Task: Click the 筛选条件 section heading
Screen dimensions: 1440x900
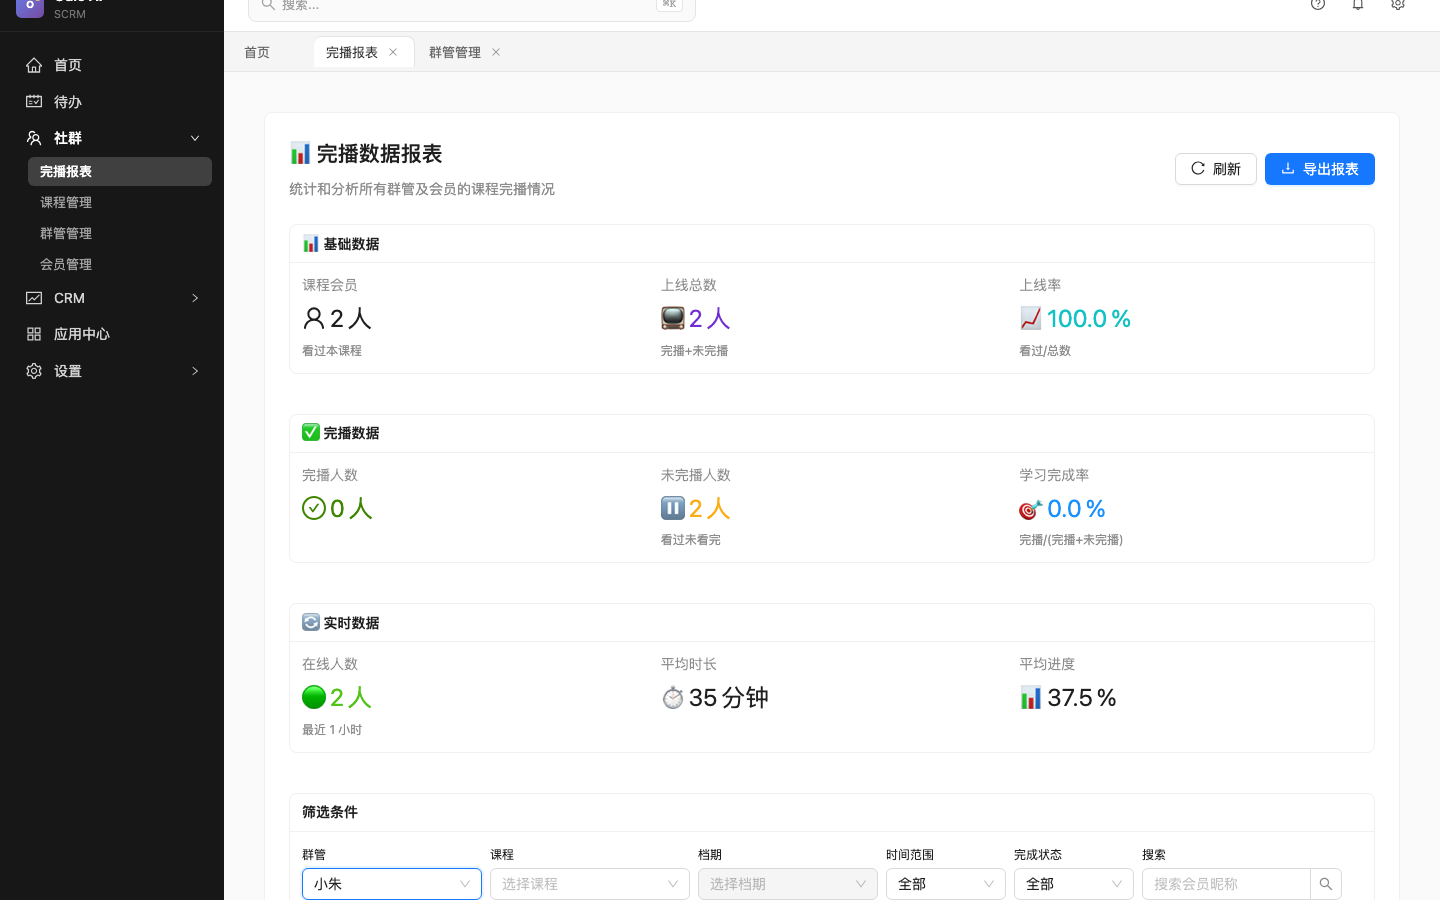Action: pyautogui.click(x=330, y=812)
